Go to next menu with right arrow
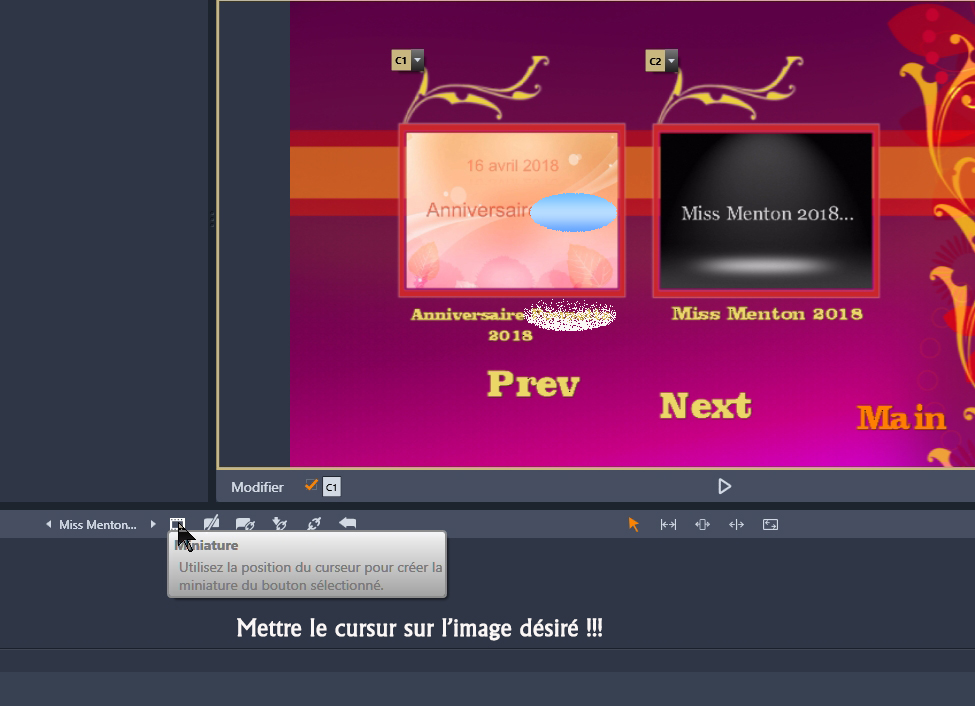The width and height of the screenshot is (975, 706). (153, 524)
